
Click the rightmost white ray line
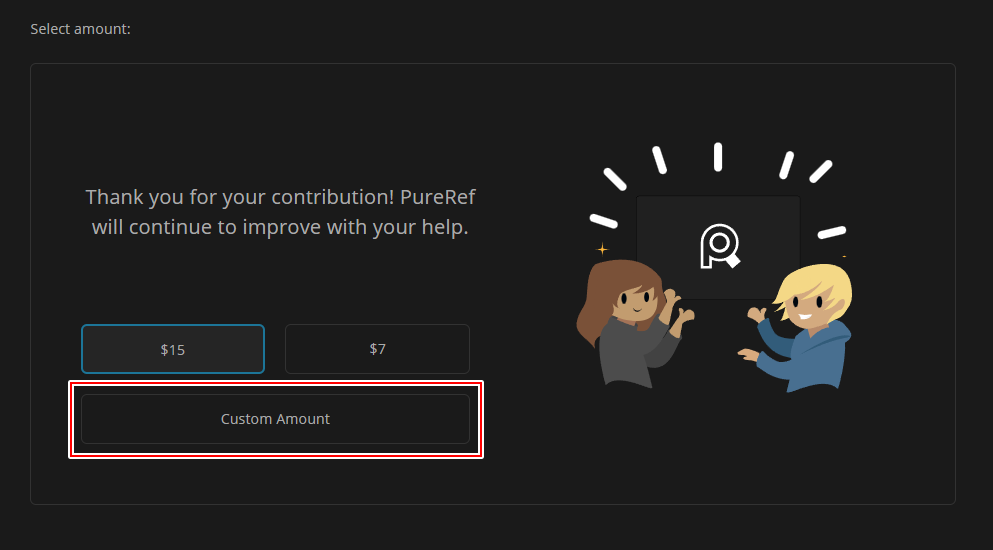pos(832,233)
